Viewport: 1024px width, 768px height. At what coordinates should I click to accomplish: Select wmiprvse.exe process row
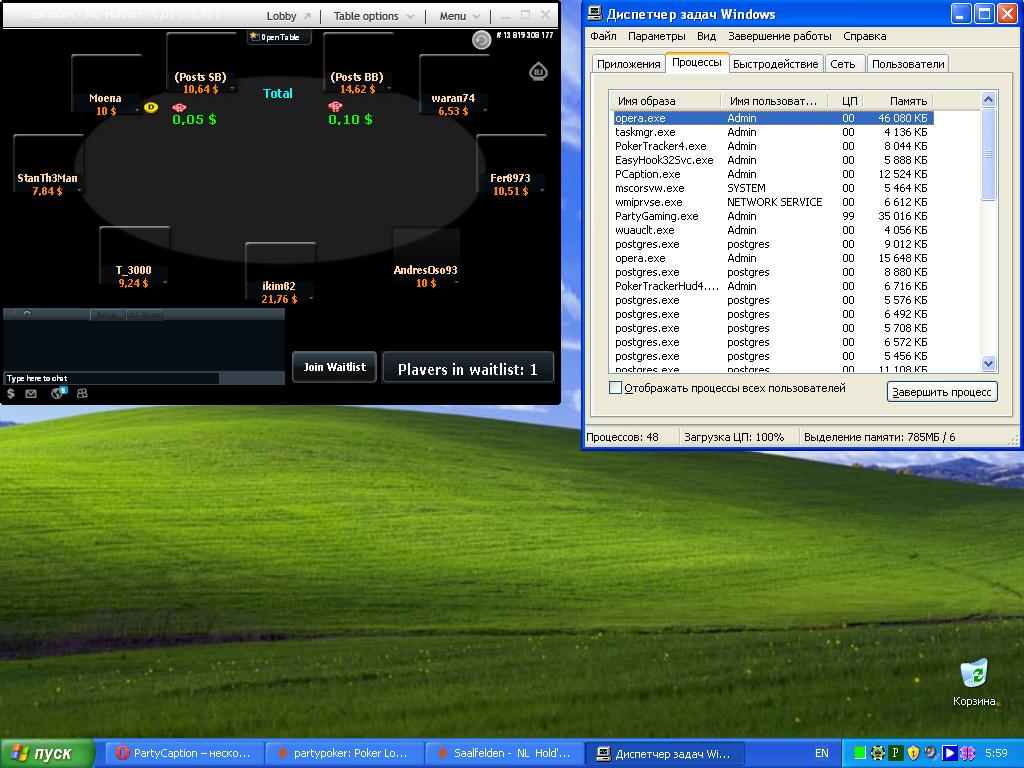click(x=773, y=202)
